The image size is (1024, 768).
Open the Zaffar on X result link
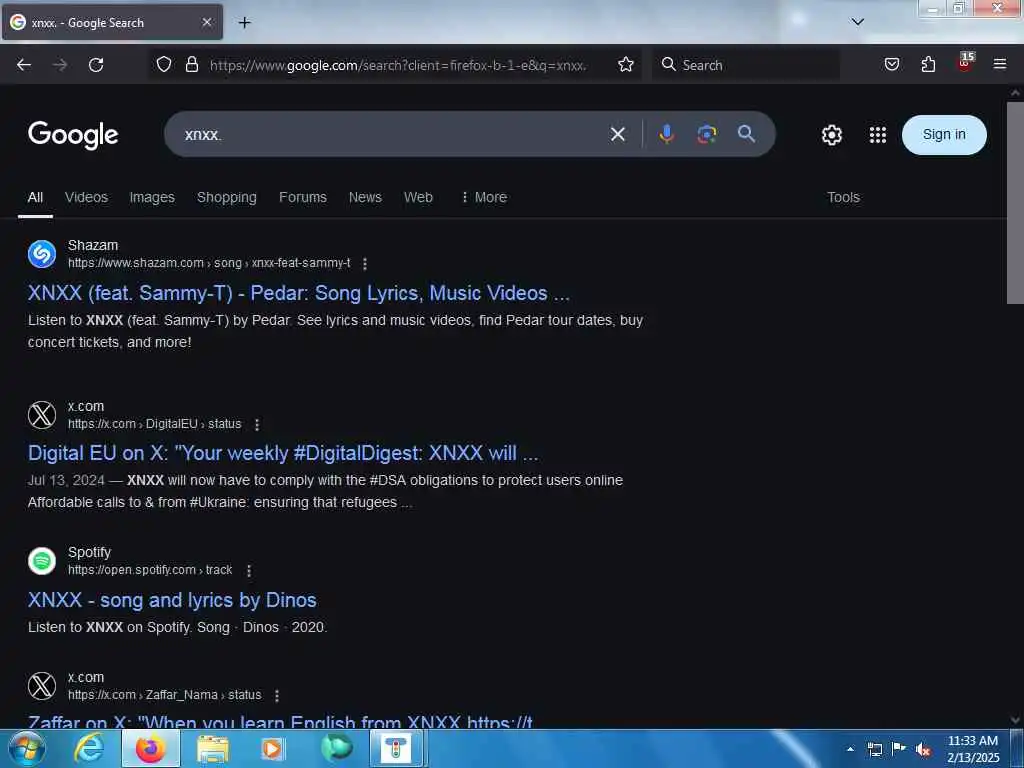pyautogui.click(x=280, y=721)
